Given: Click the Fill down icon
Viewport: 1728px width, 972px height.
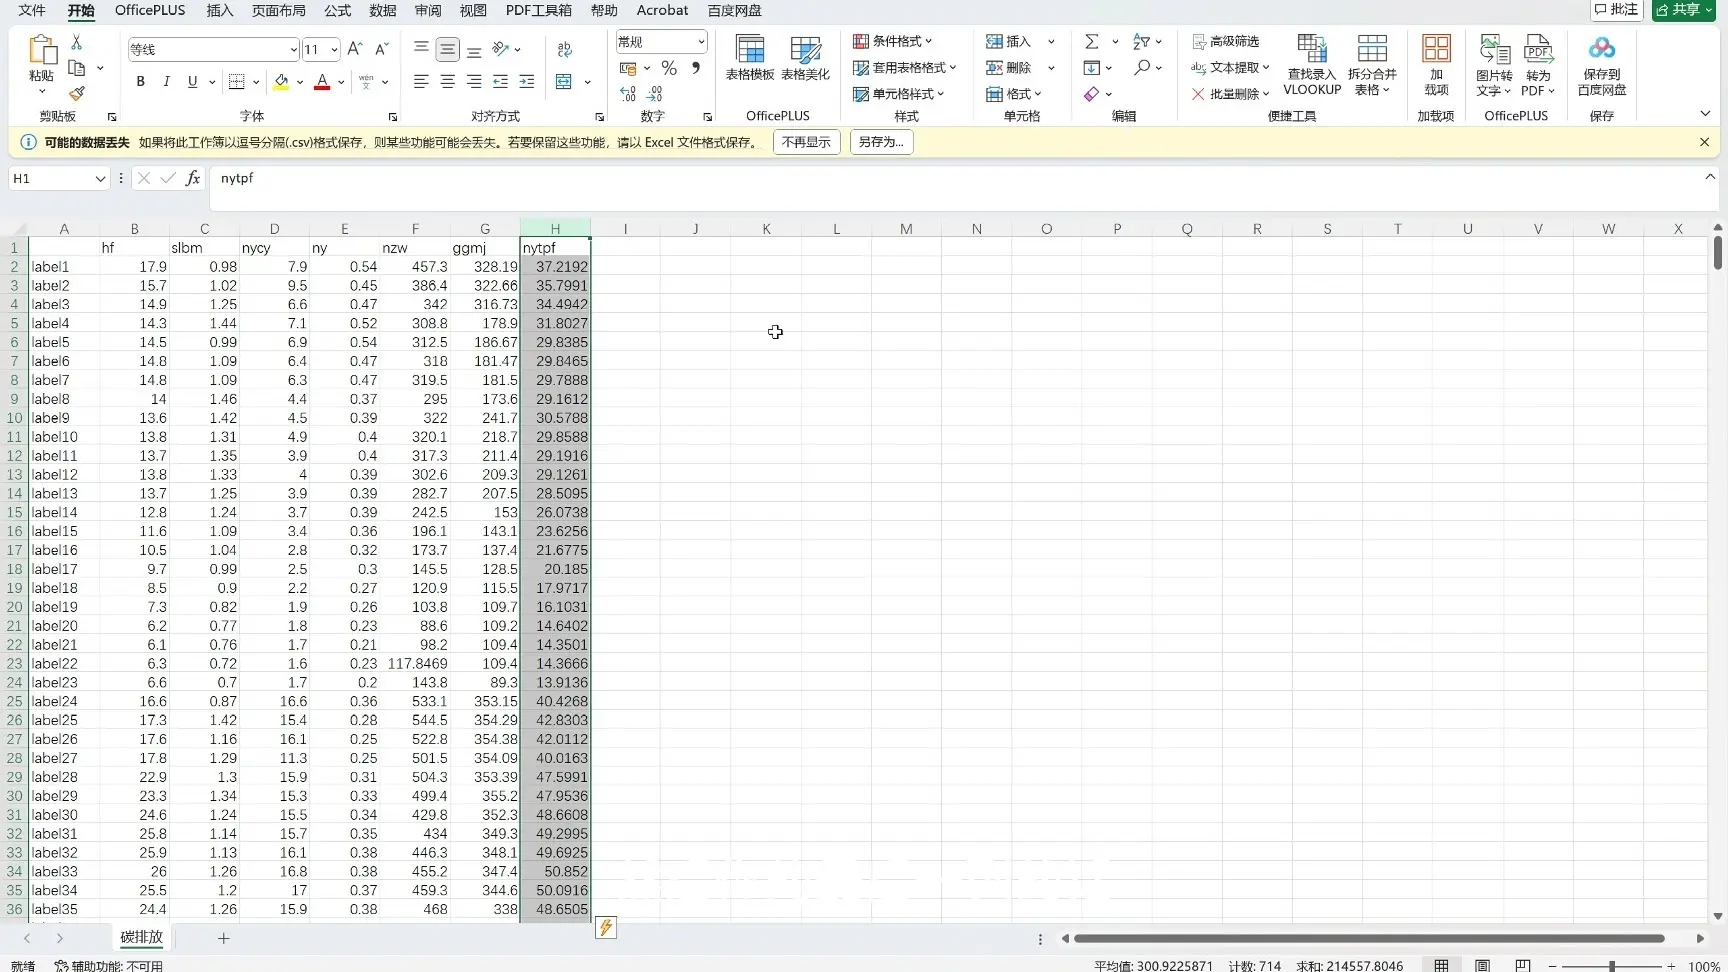Looking at the screenshot, I should (x=1091, y=67).
